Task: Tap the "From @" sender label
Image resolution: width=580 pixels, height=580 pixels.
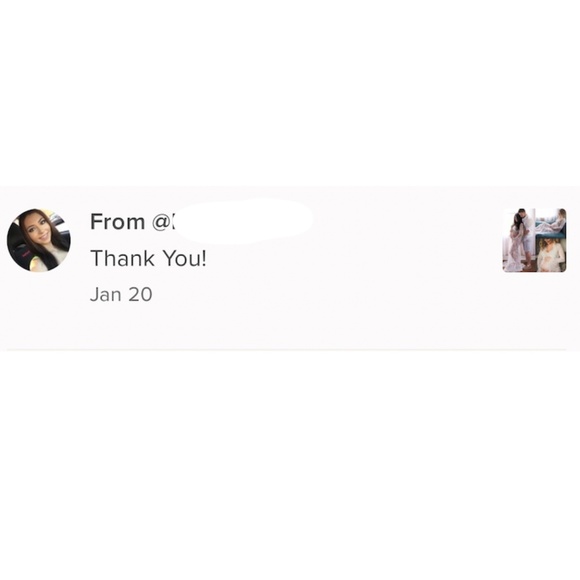Action: pos(131,222)
